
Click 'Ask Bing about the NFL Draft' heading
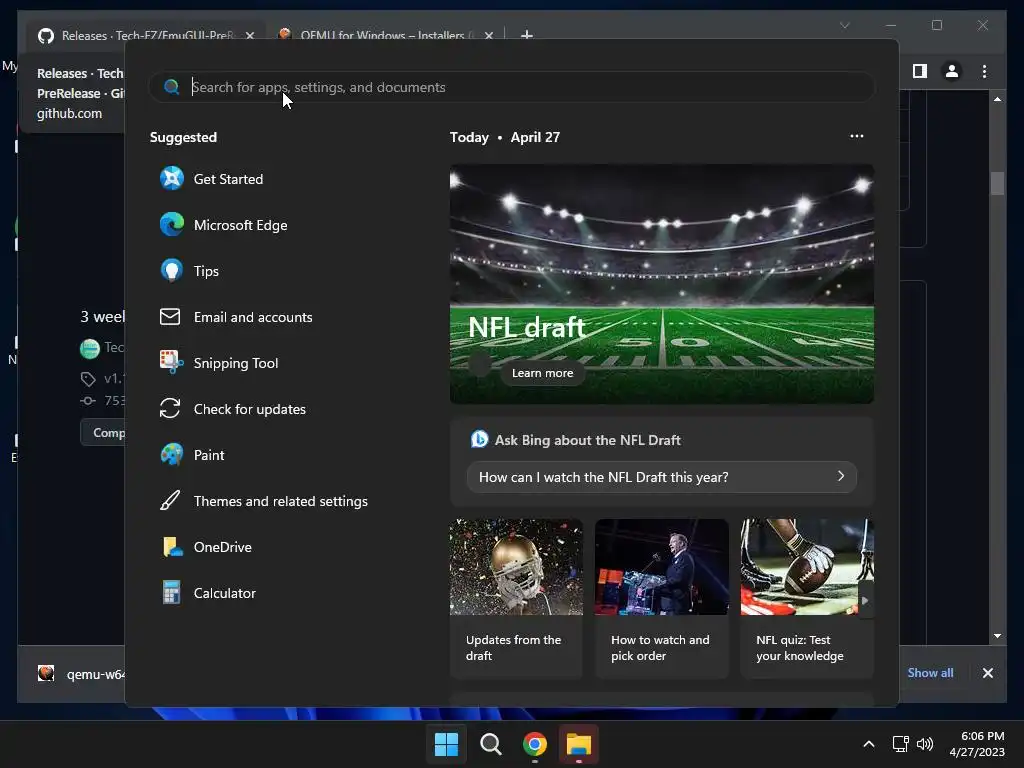(x=587, y=440)
